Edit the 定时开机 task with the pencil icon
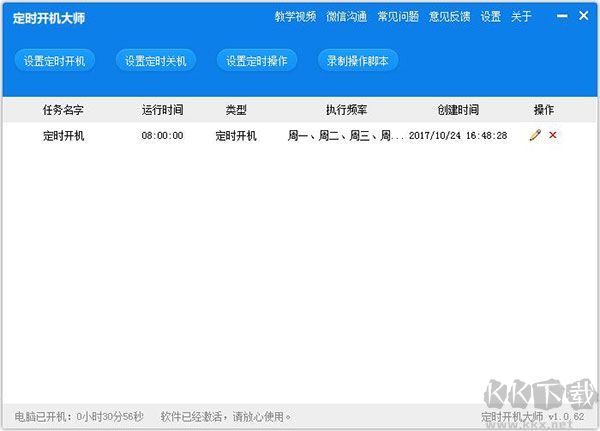The image size is (600, 431). click(535, 135)
